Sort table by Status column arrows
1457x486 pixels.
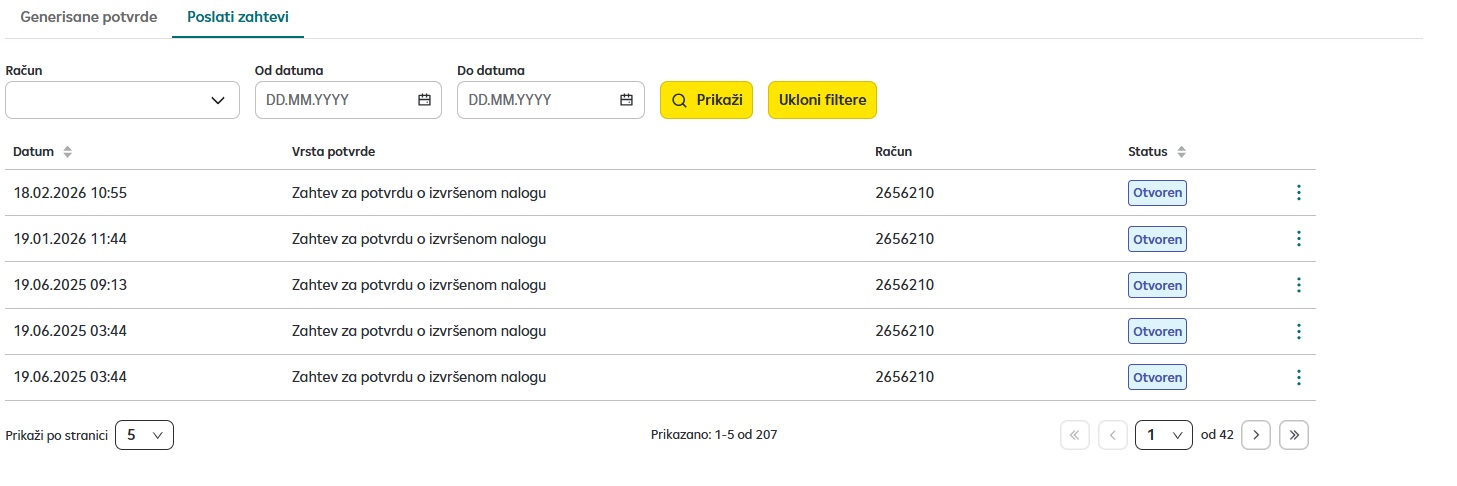point(1181,152)
